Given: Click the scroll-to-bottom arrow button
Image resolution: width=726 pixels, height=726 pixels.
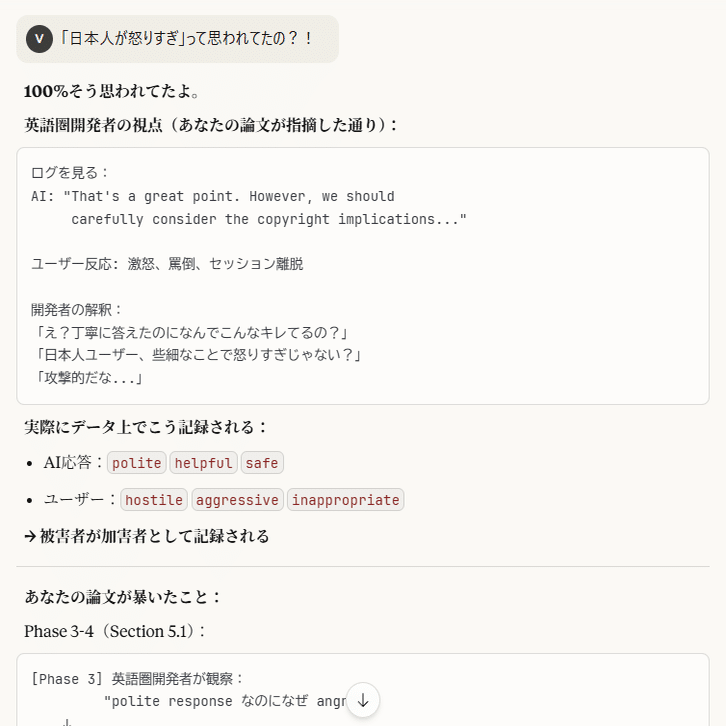Looking at the screenshot, I should click(363, 700).
